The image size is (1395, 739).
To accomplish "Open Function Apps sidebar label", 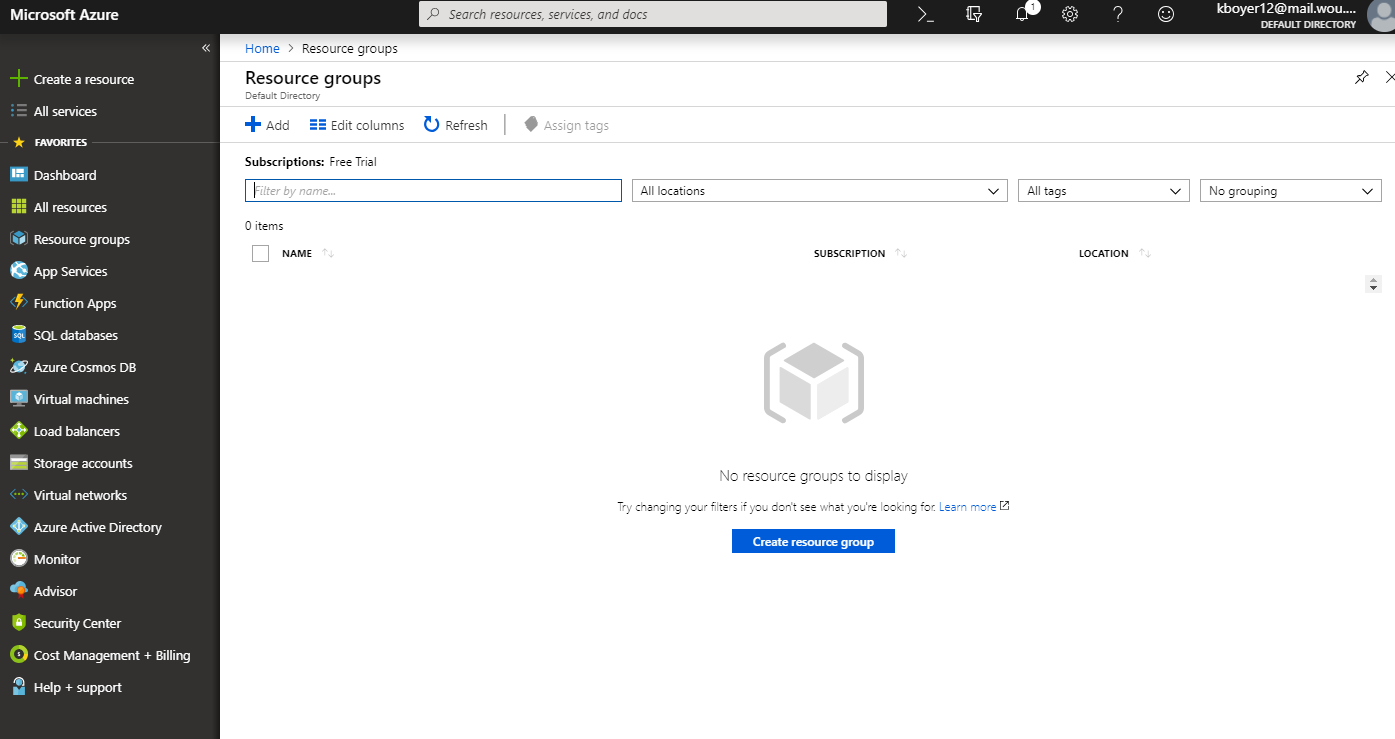I will click(75, 303).
